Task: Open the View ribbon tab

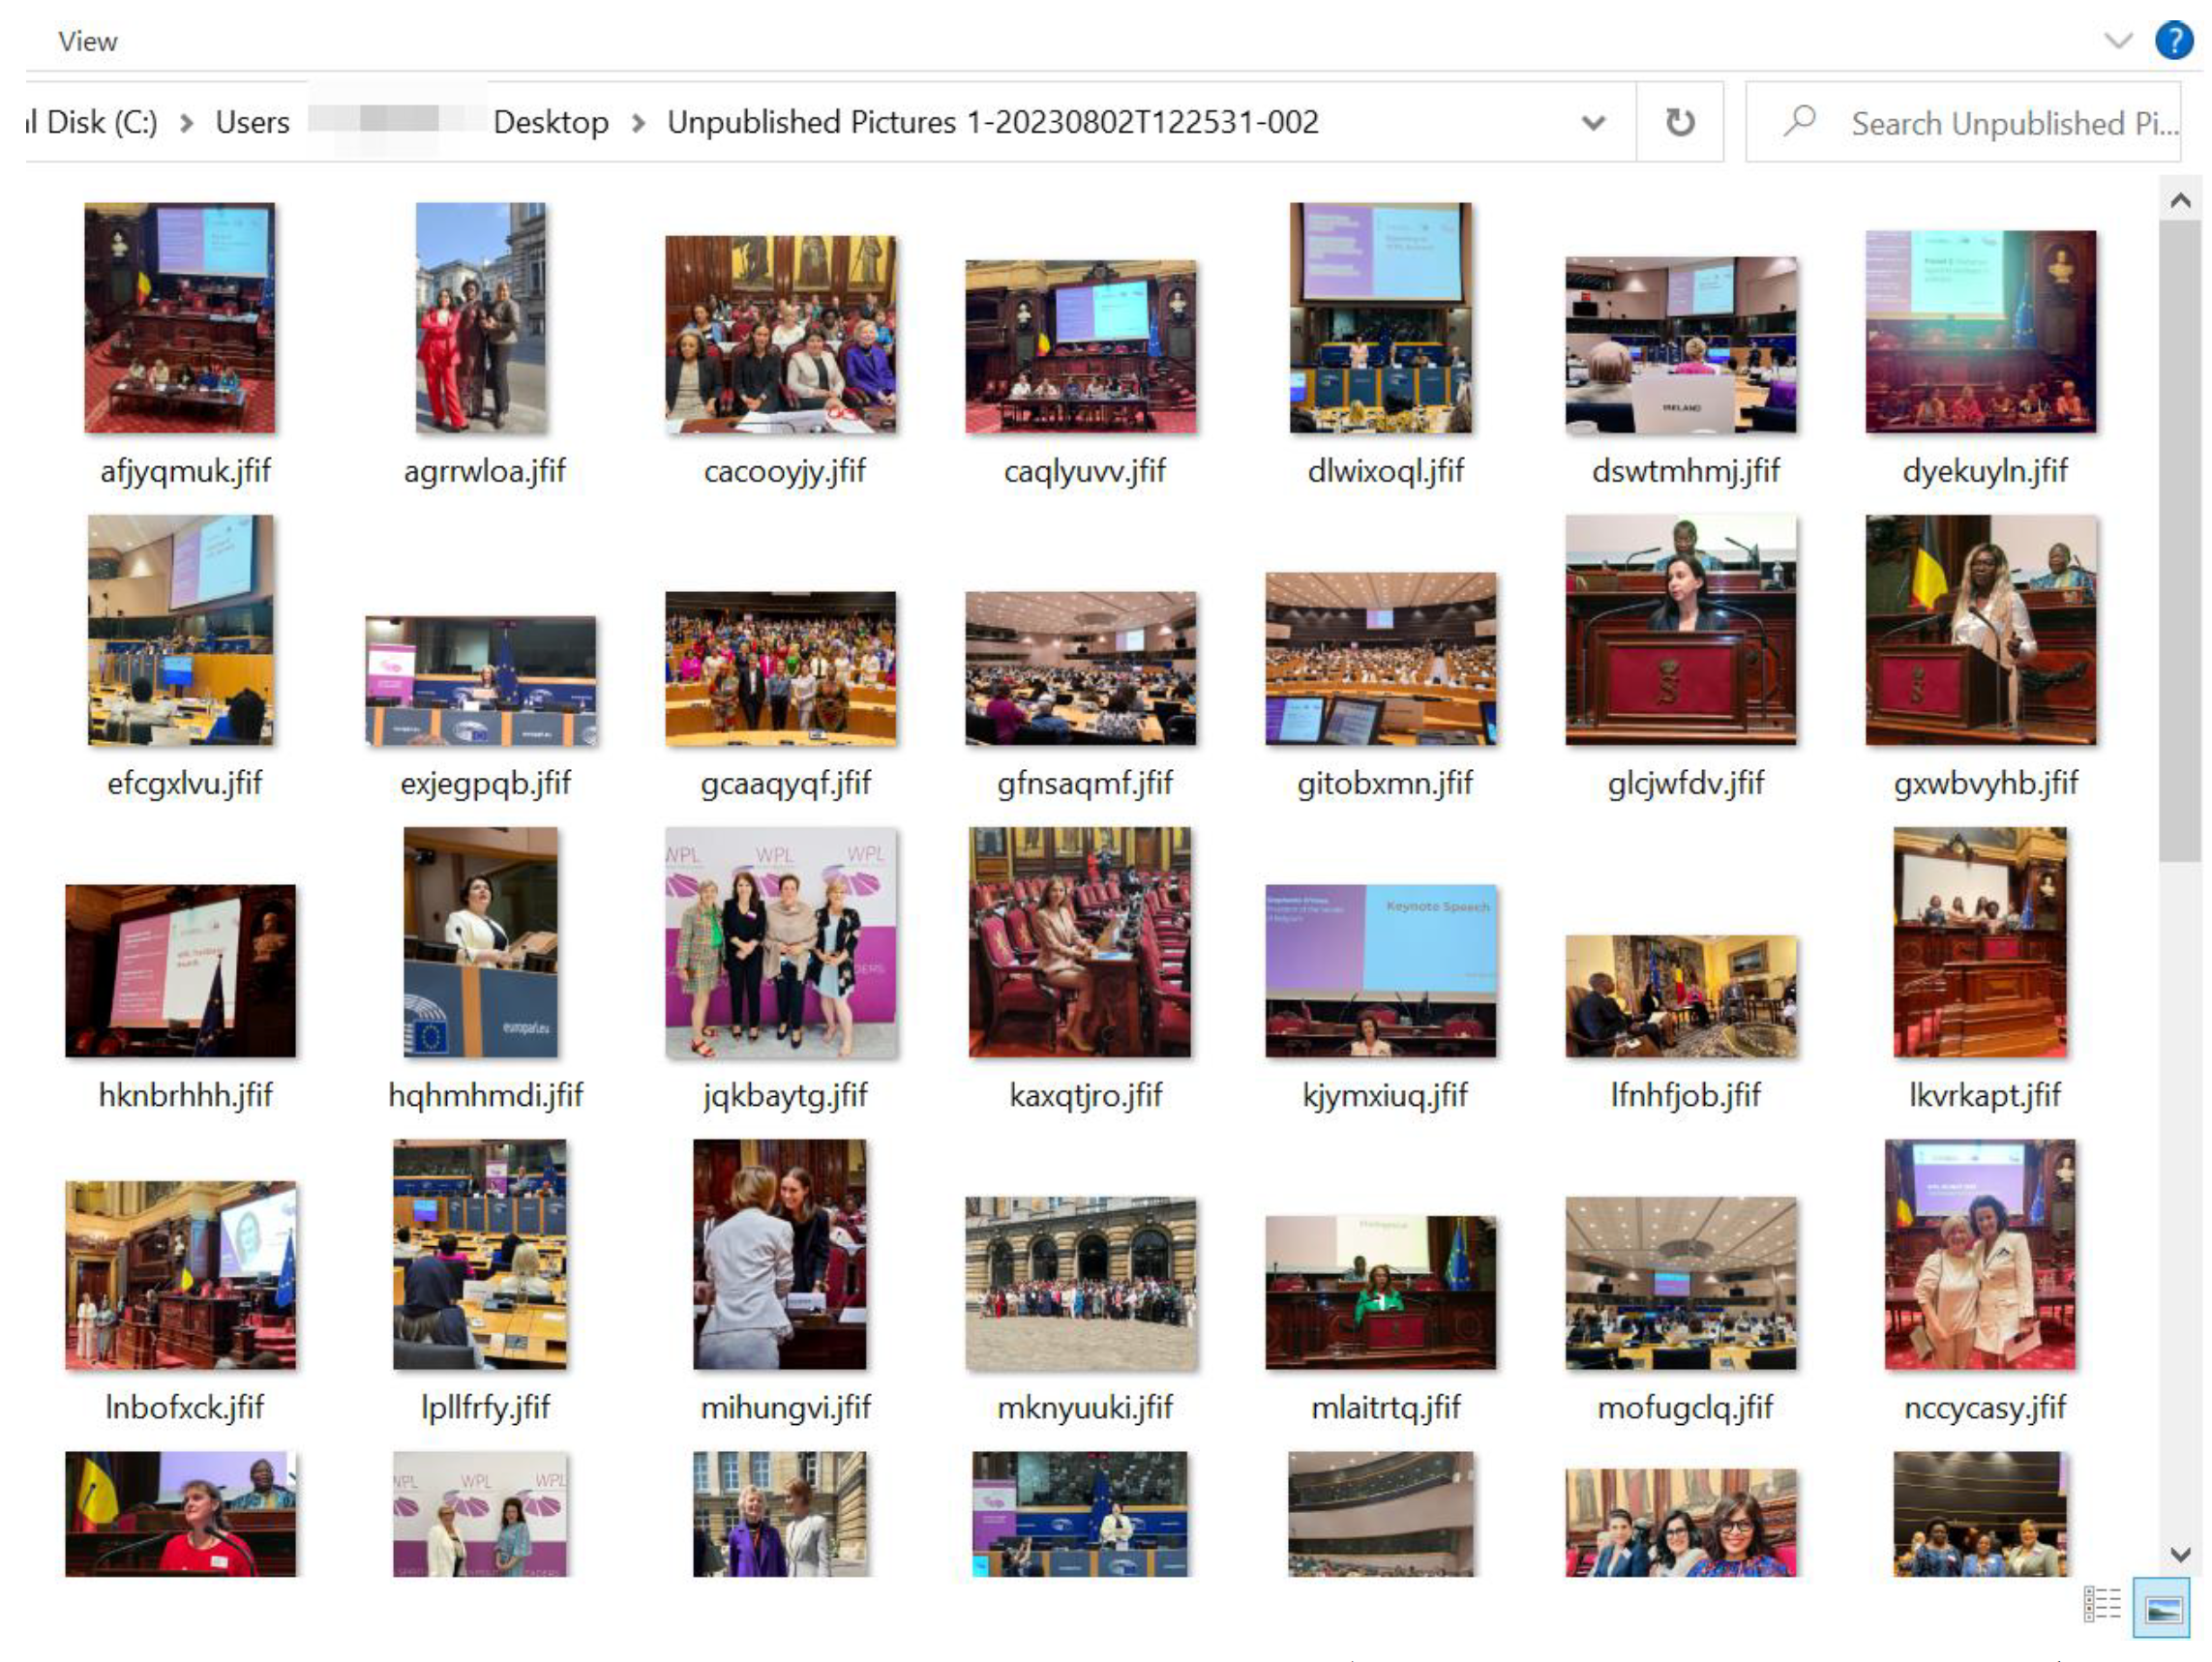Action: [87, 41]
